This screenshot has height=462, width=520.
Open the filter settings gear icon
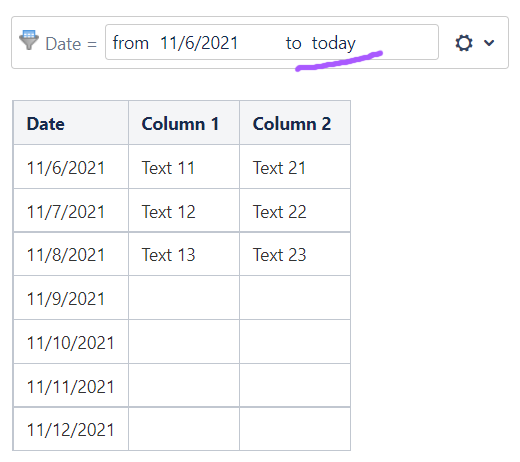(464, 43)
